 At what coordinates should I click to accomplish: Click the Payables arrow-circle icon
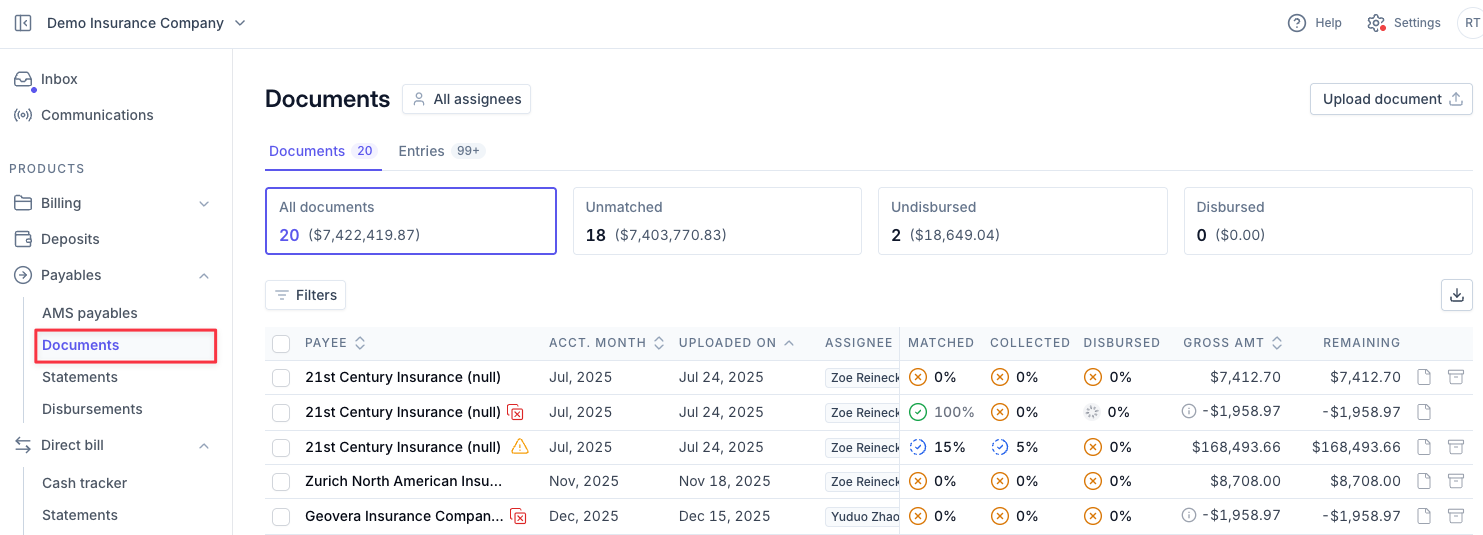[23, 275]
